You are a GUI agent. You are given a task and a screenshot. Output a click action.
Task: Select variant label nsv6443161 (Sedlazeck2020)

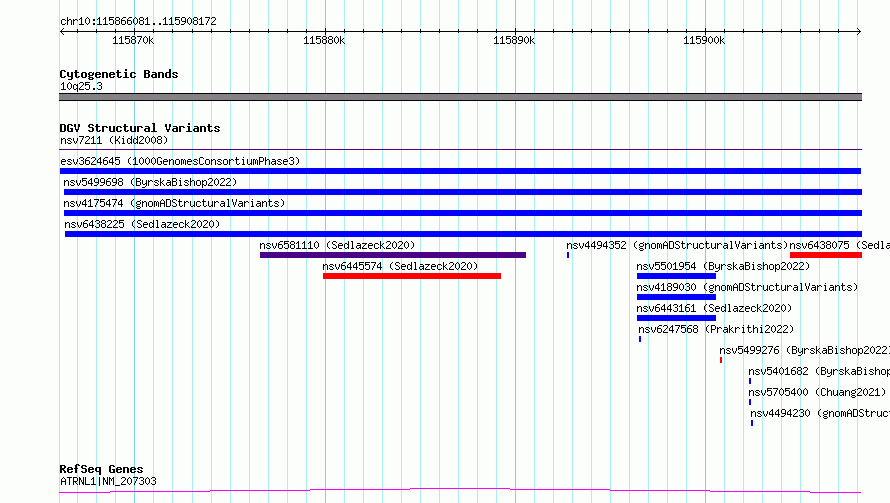click(714, 308)
